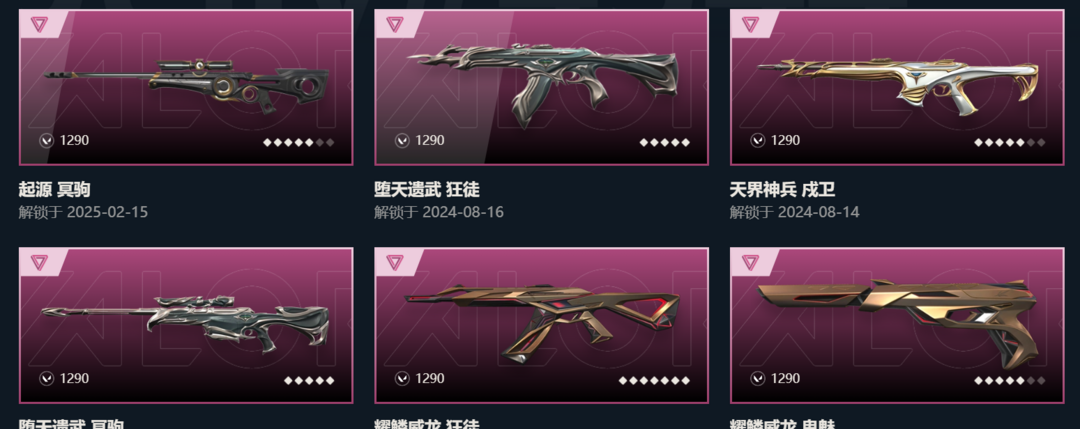
Task: Click the tier badge icon on 天界神兵 戍卫 card
Action: 750,24
